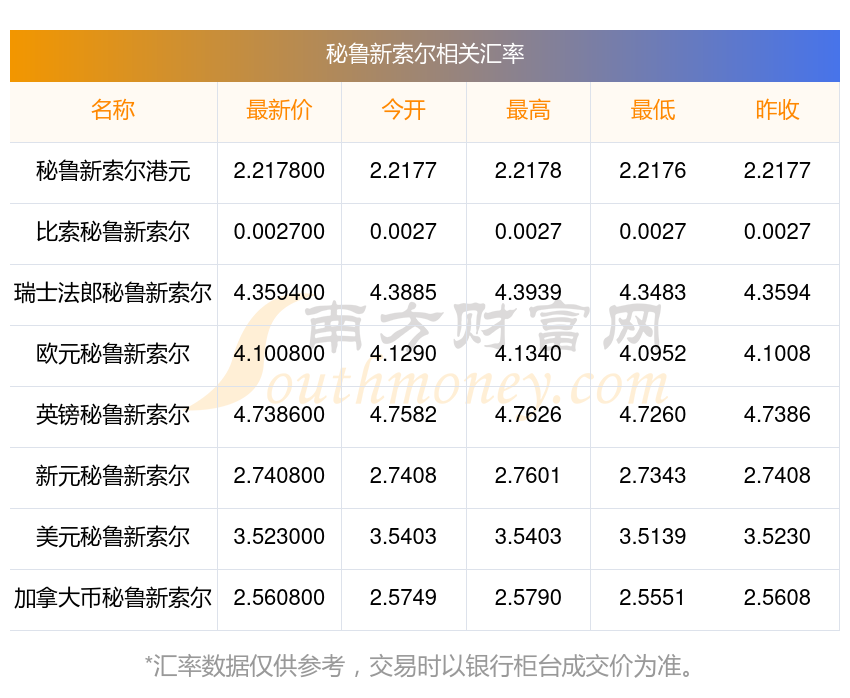850x698 pixels.
Task: Click the 秘鲁新索尔相关汇率 title banner
Action: [425, 55]
